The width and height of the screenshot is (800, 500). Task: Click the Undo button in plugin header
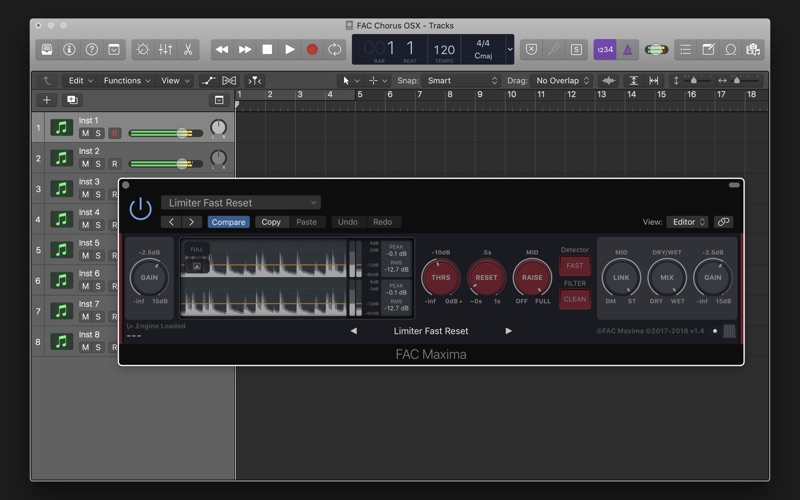pos(347,222)
